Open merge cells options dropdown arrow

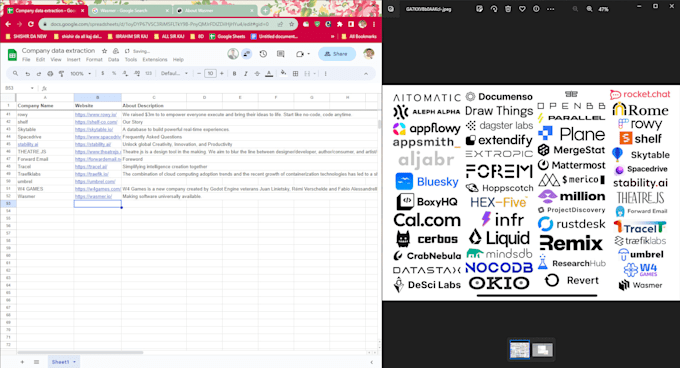pyautogui.click(x=314, y=74)
